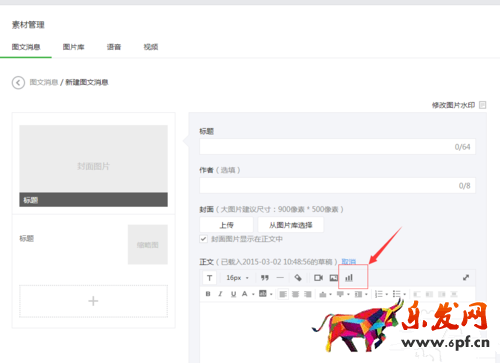
Task: Insert a vote using the bar chart icon
Action: click(x=349, y=277)
